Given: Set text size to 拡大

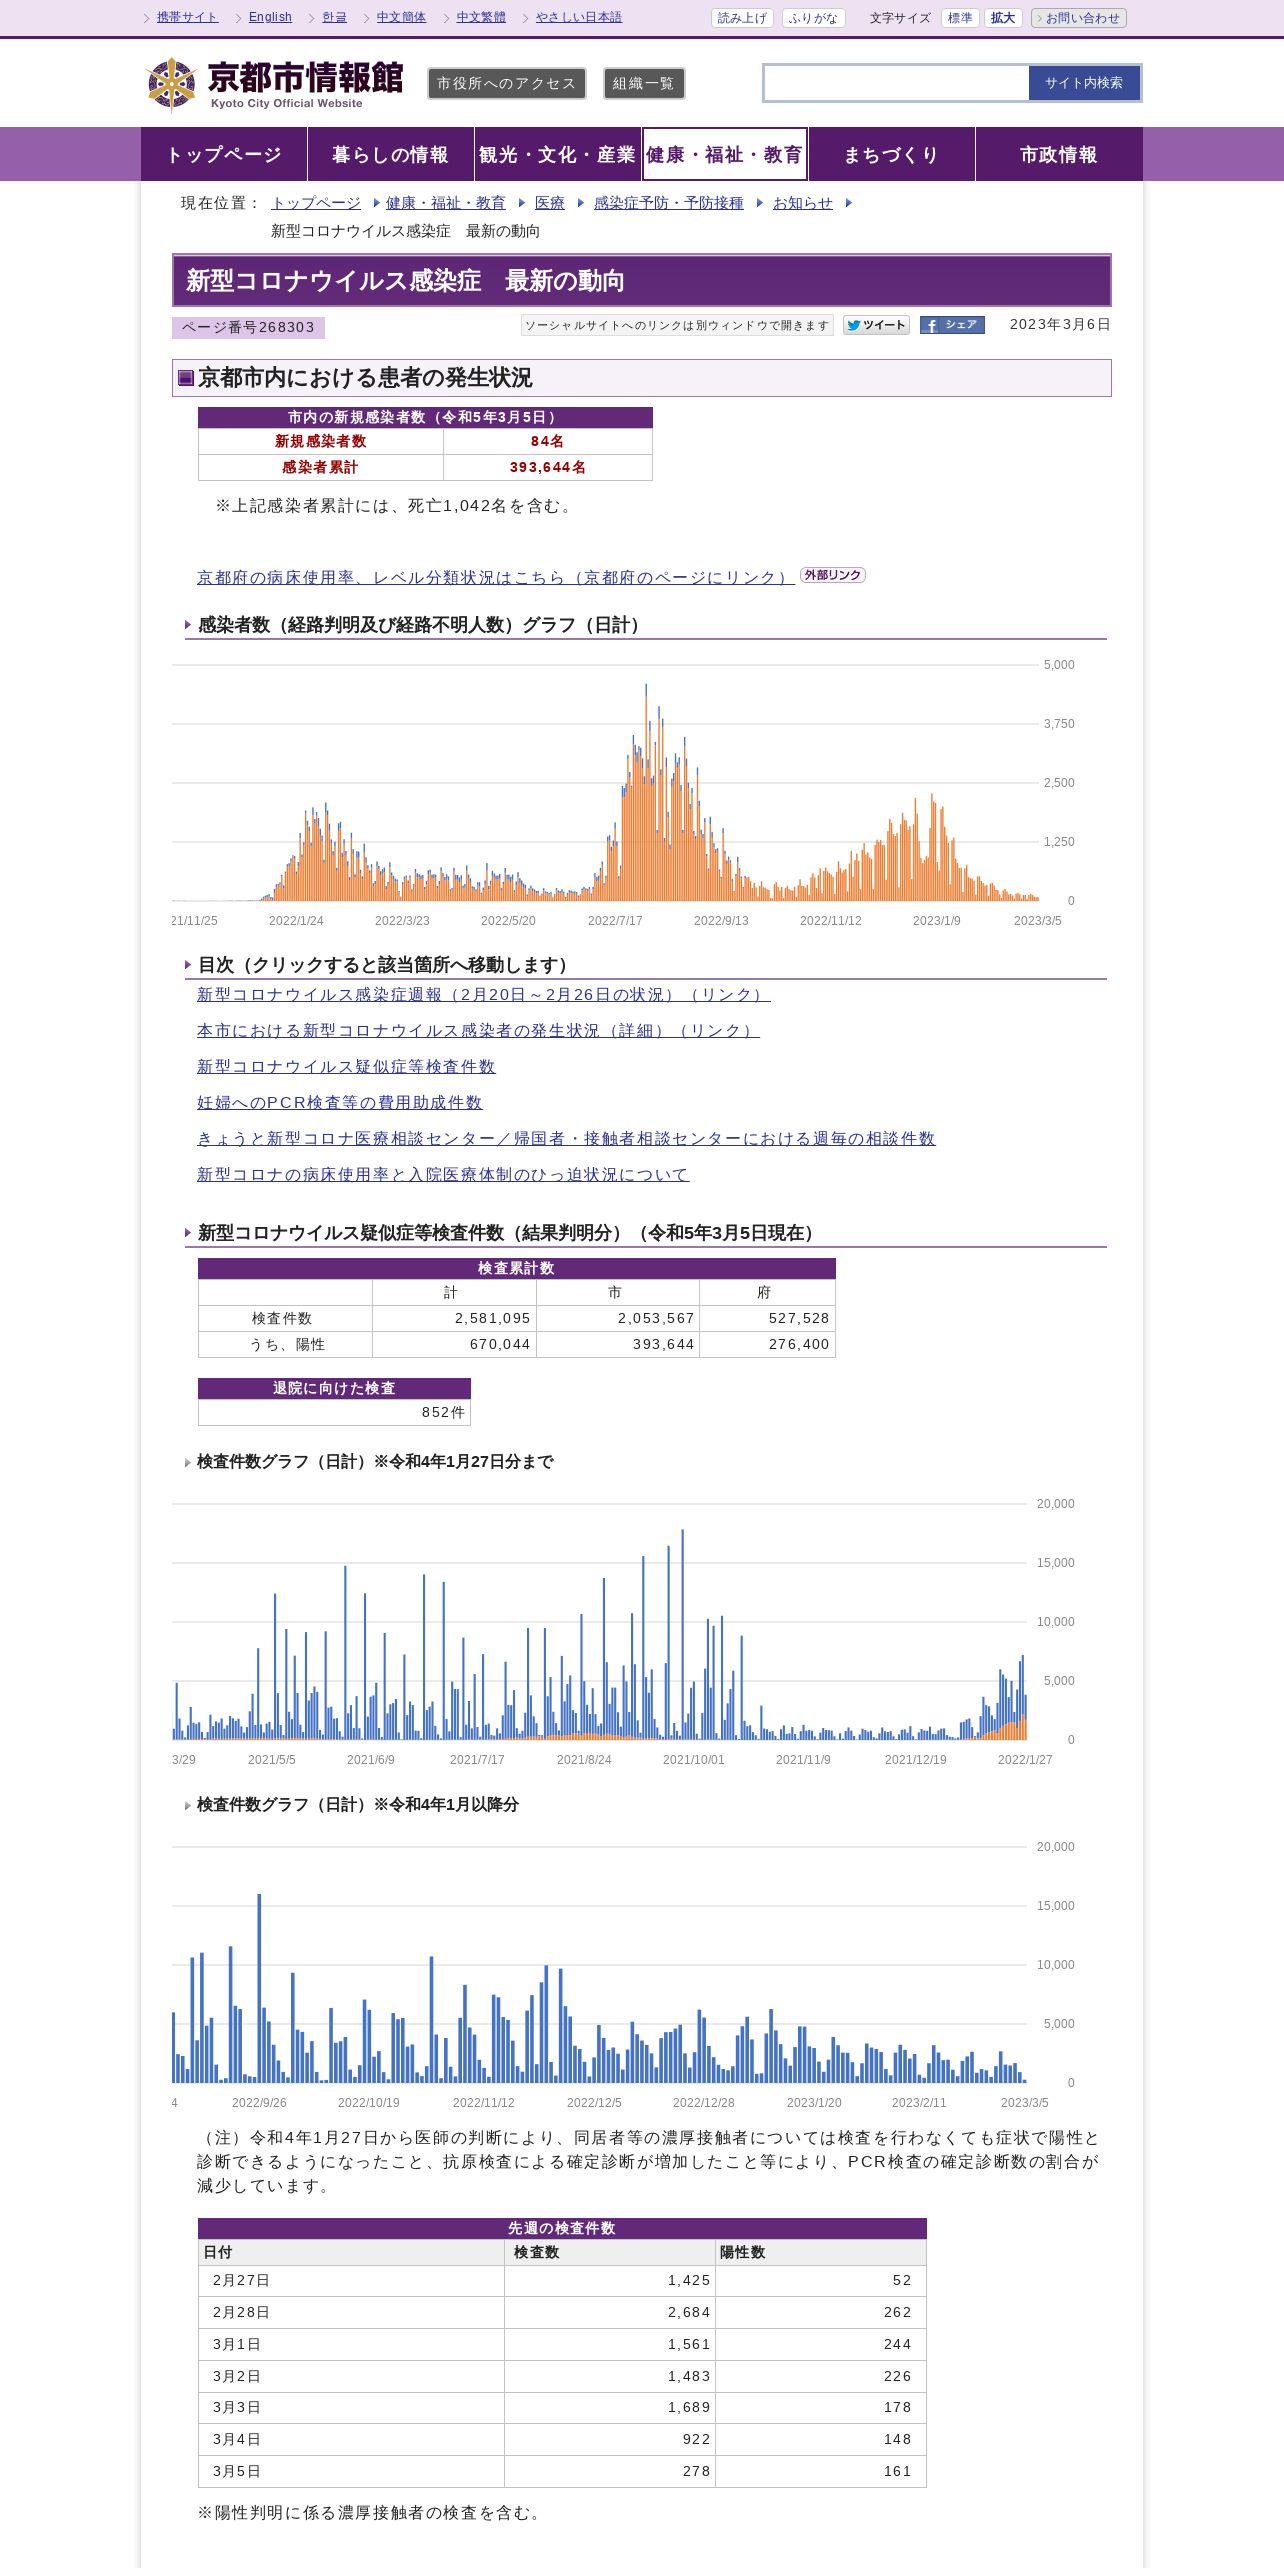Looking at the screenshot, I should tap(1003, 18).
